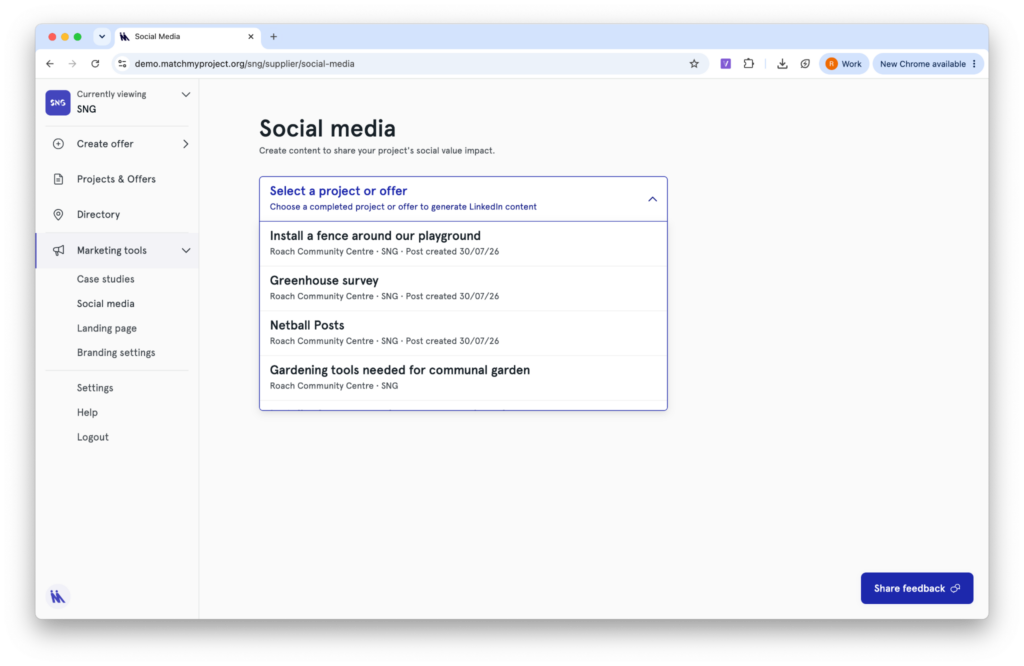Click the Logout link in sidebar

coord(93,437)
